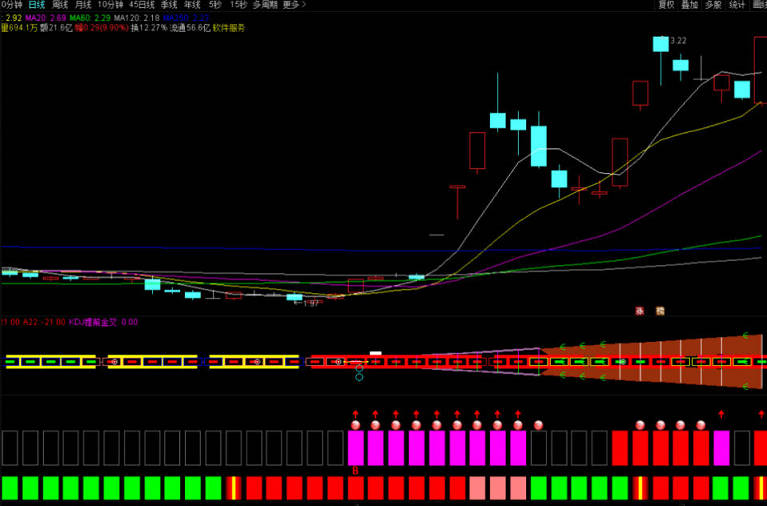Image resolution: width=767 pixels, height=506 pixels.
Task: Select the 季线 quarterly period tab
Action: click(x=169, y=5)
